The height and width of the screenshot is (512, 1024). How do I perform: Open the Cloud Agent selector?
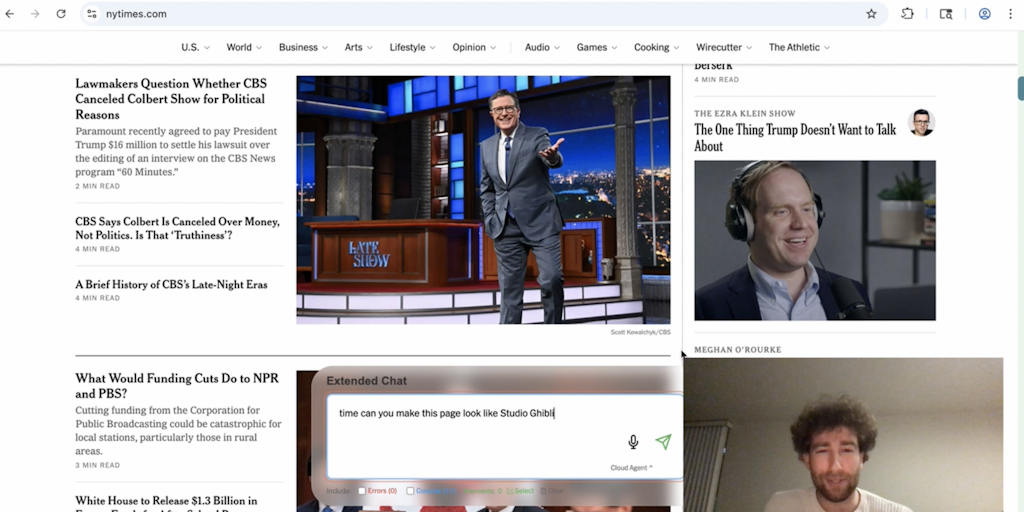pos(632,468)
